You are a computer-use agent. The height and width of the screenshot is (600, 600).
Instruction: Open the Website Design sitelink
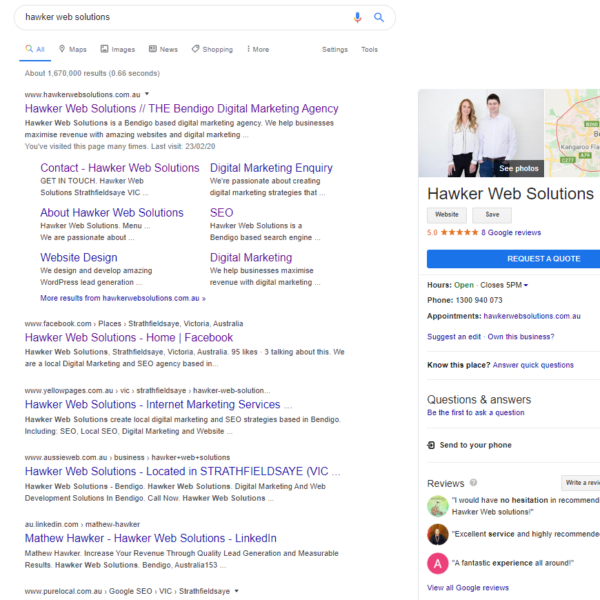[79, 258]
